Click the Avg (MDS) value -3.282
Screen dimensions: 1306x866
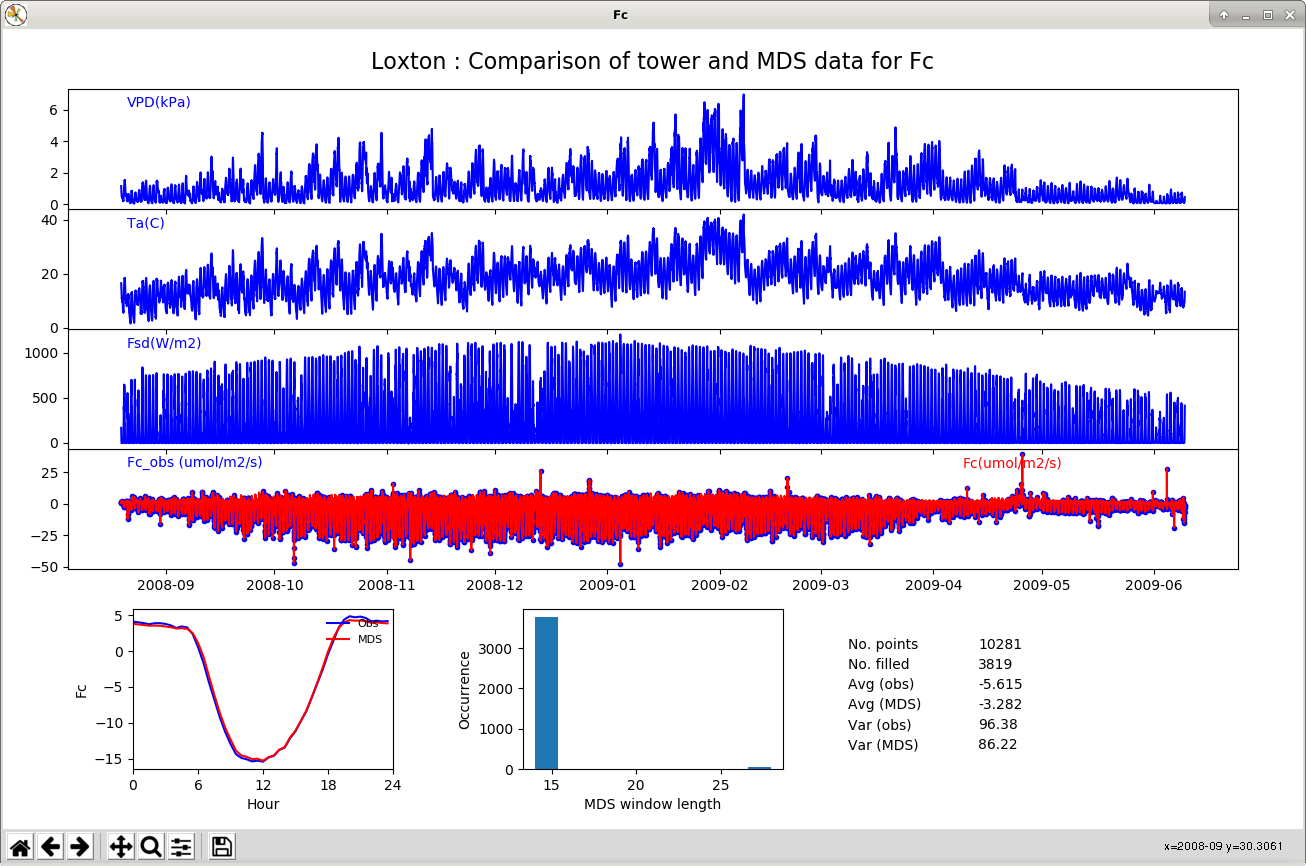pyautogui.click(x=1000, y=704)
